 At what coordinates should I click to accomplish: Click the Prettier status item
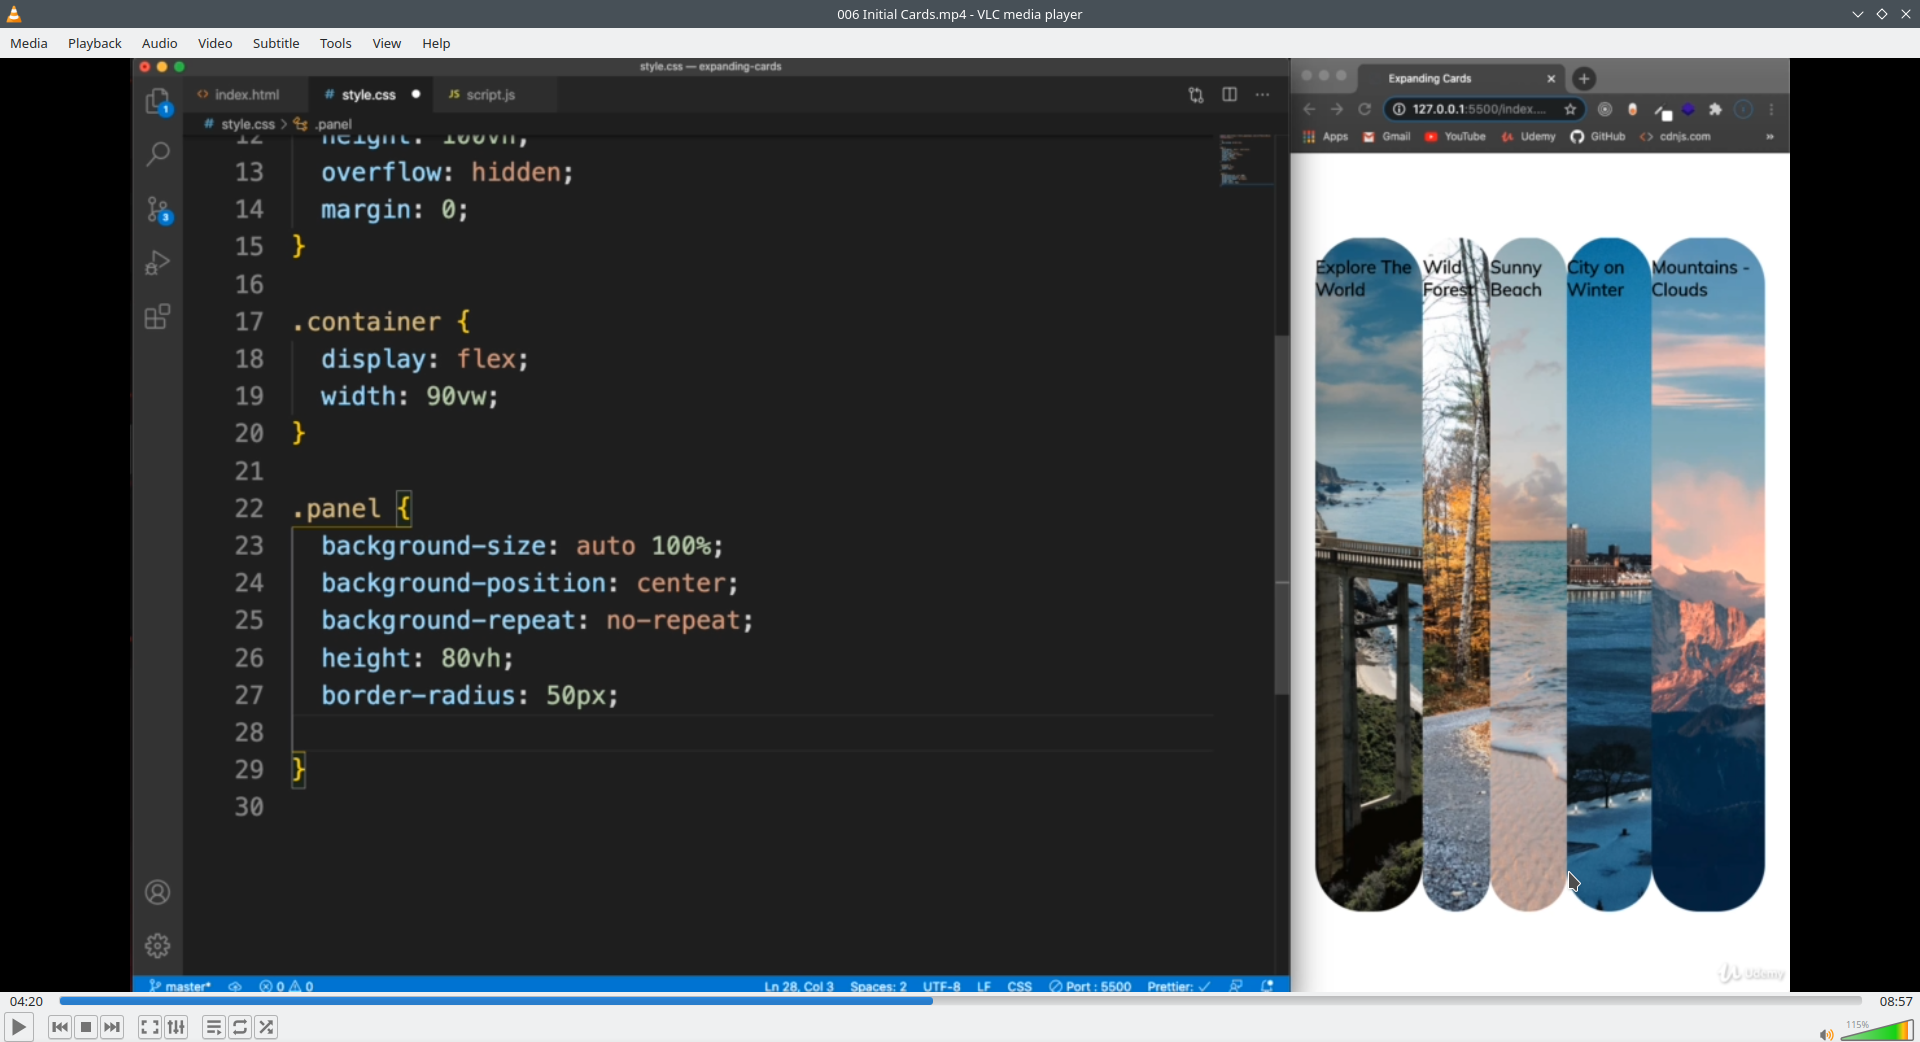pos(1179,986)
